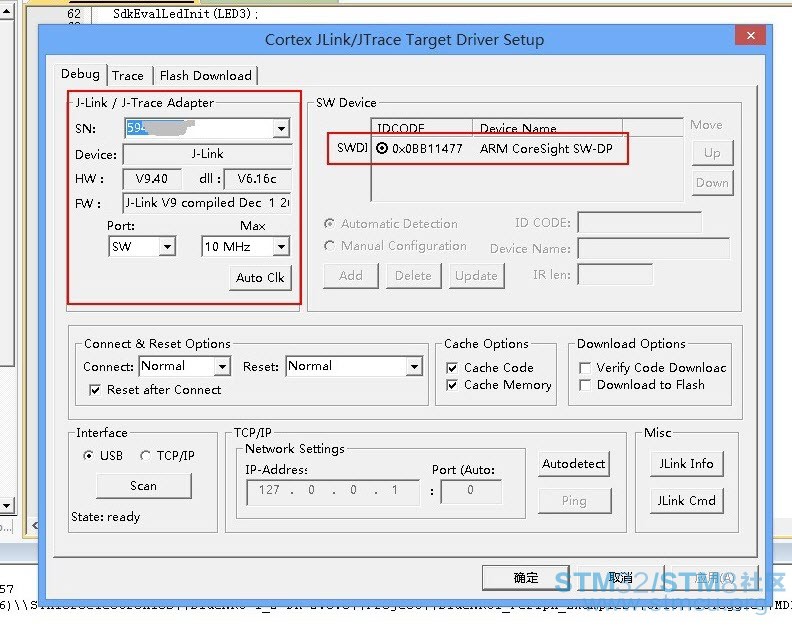Viewport: 792px width, 628px height.
Task: Click scroll up arrow in background editor window
Action: point(7,10)
